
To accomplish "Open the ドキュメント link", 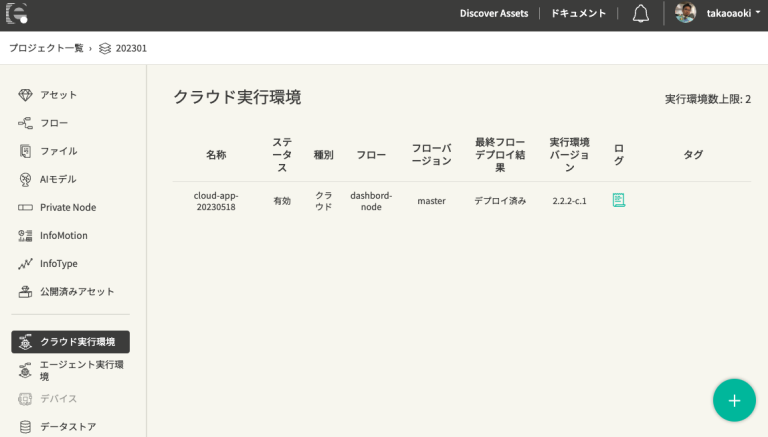I will pos(578,13).
